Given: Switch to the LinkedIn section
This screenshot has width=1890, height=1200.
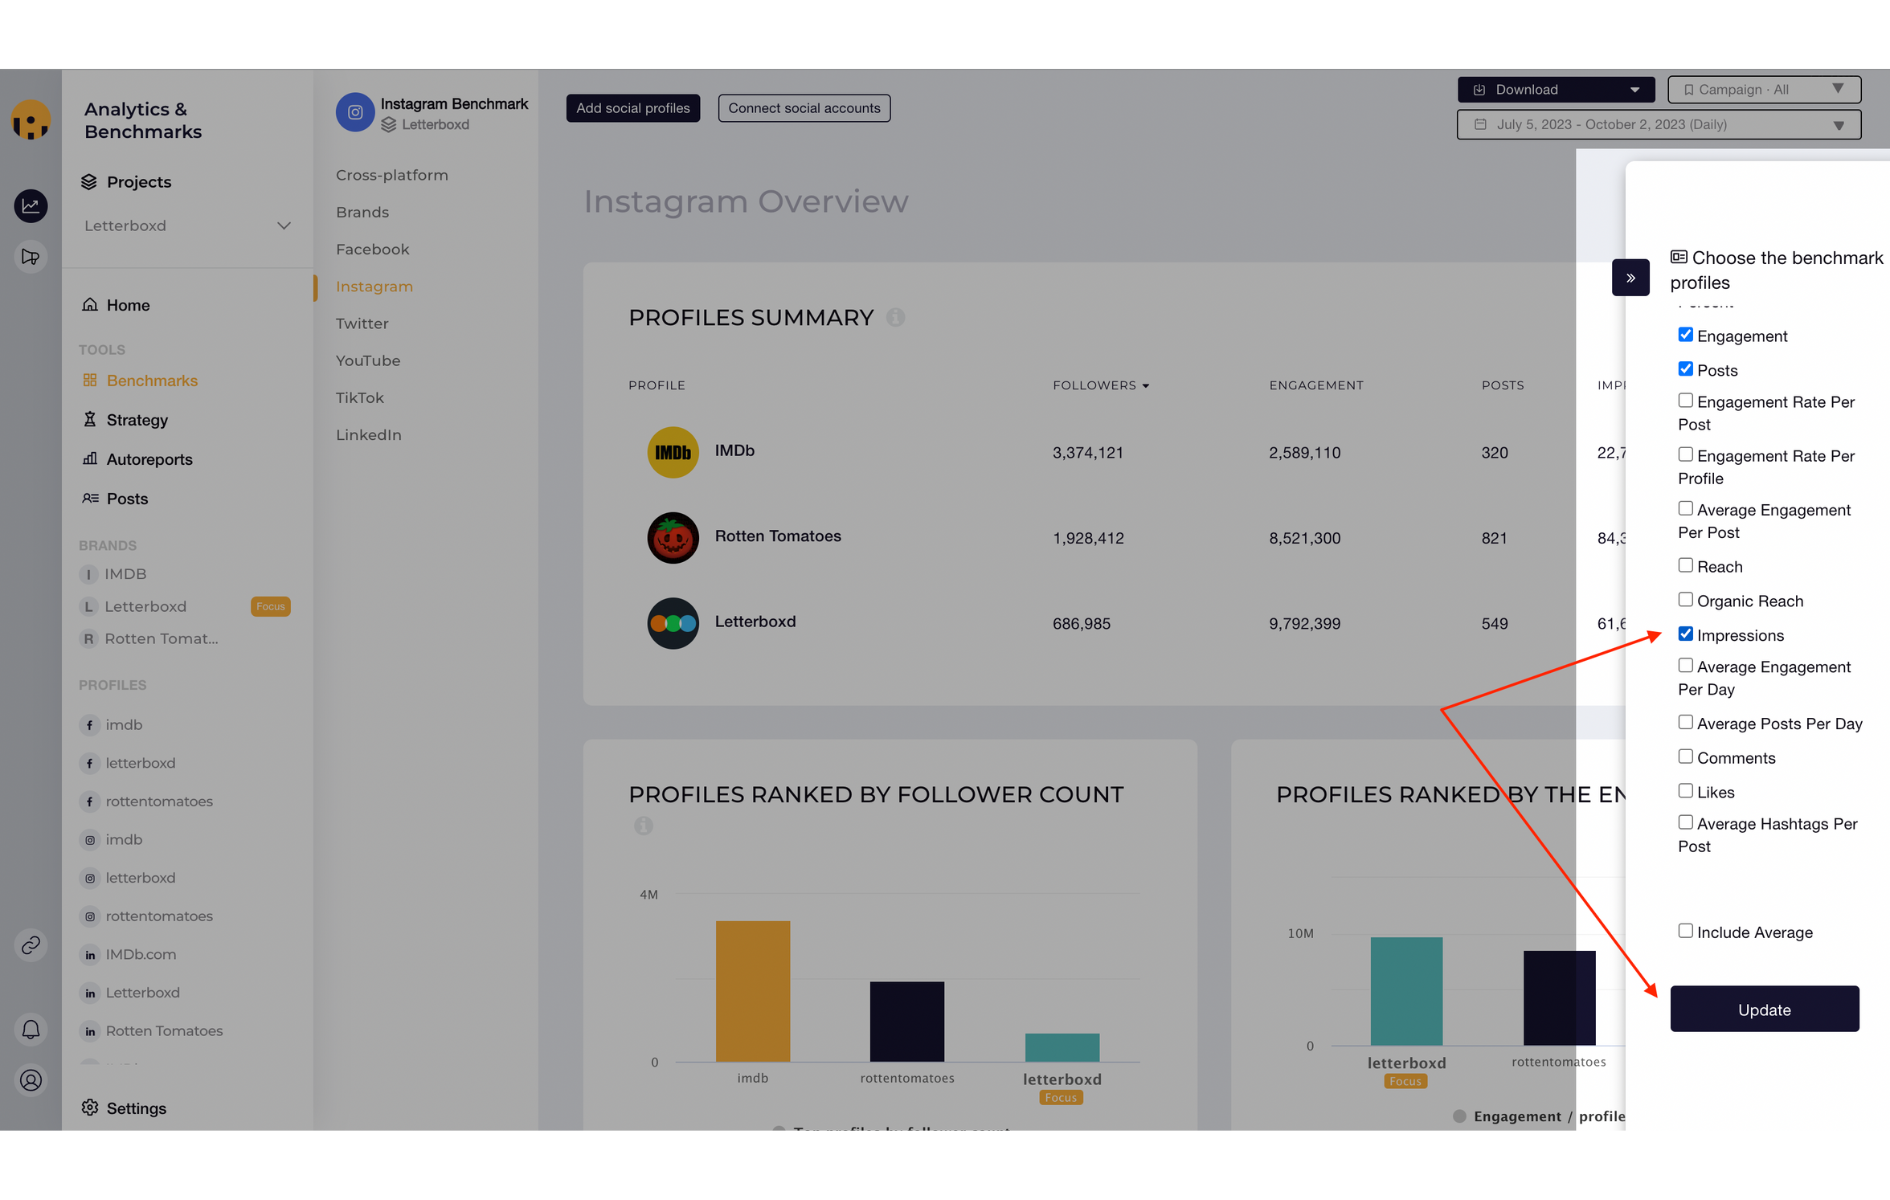Looking at the screenshot, I should tap(368, 435).
